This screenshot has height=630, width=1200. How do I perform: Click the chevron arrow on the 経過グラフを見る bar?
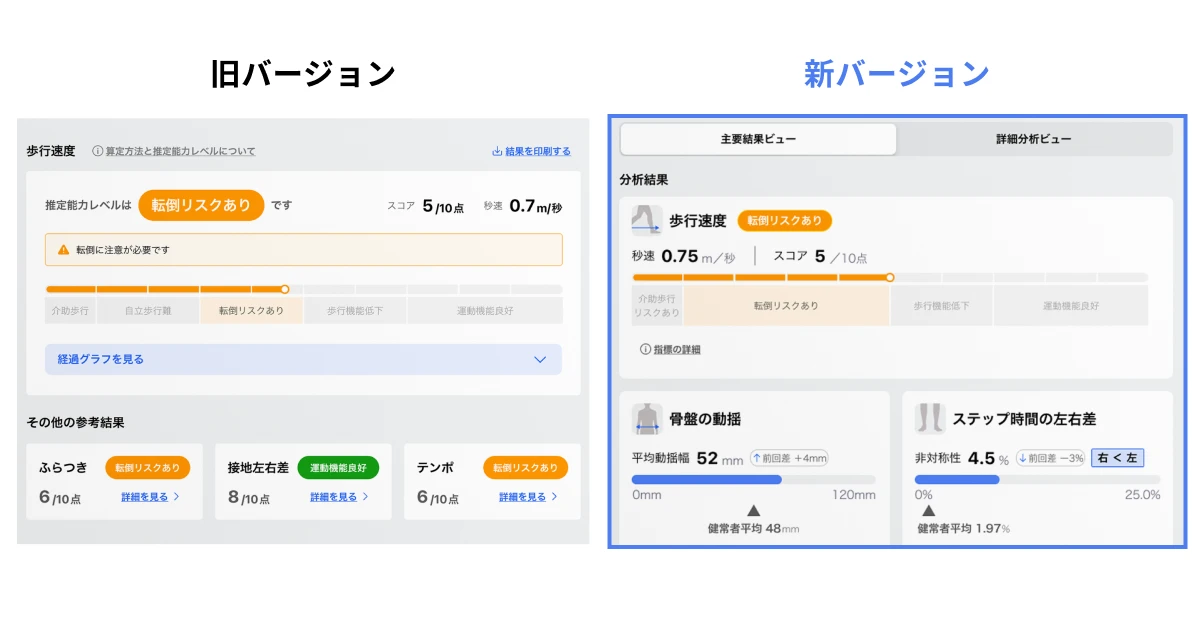(x=540, y=360)
